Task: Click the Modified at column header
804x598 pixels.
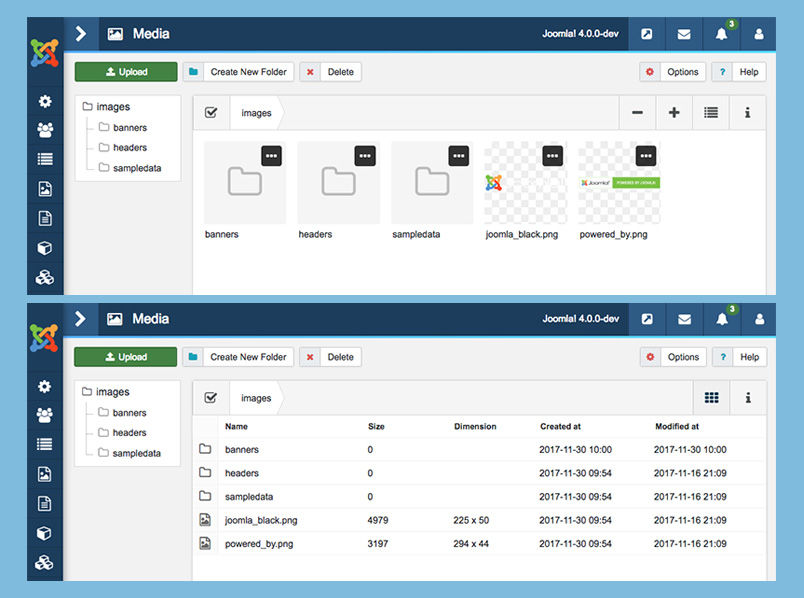Action: pos(678,426)
